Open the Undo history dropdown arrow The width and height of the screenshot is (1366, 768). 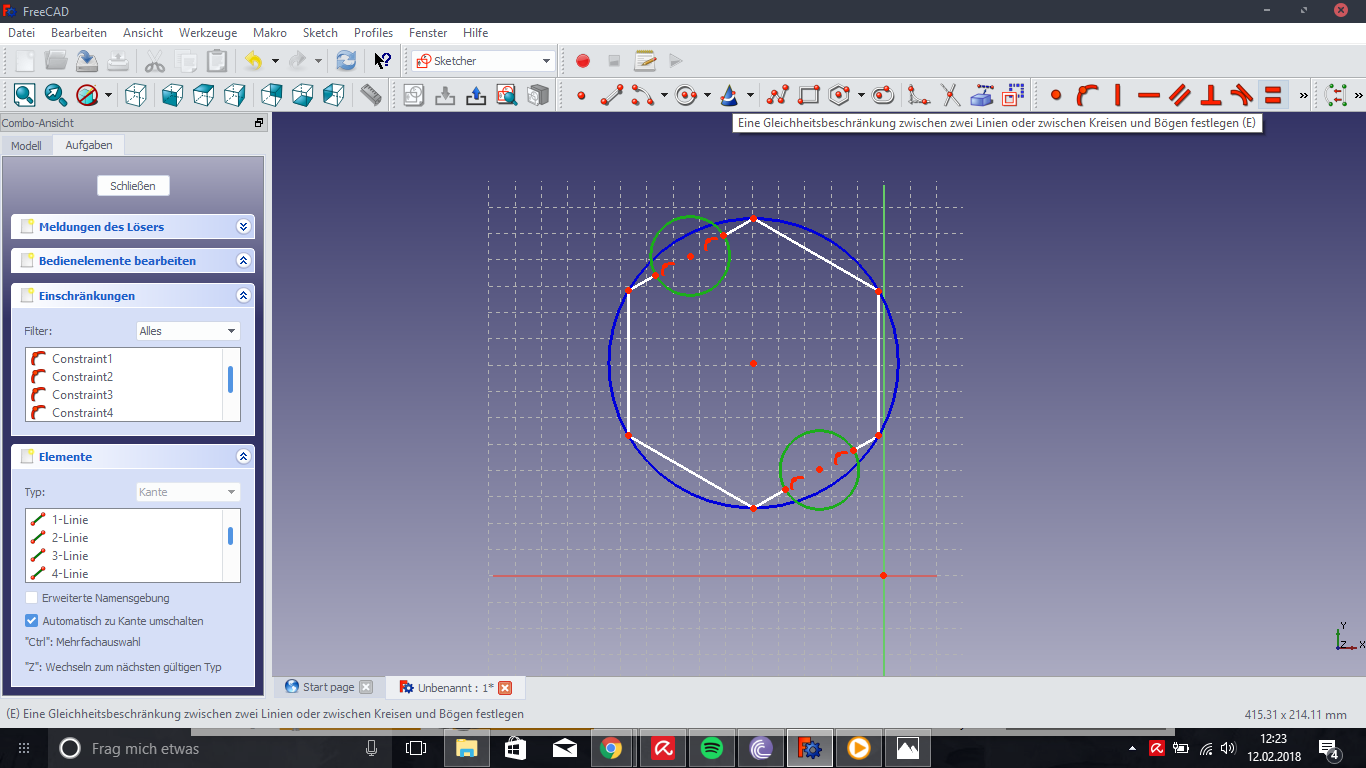274,61
